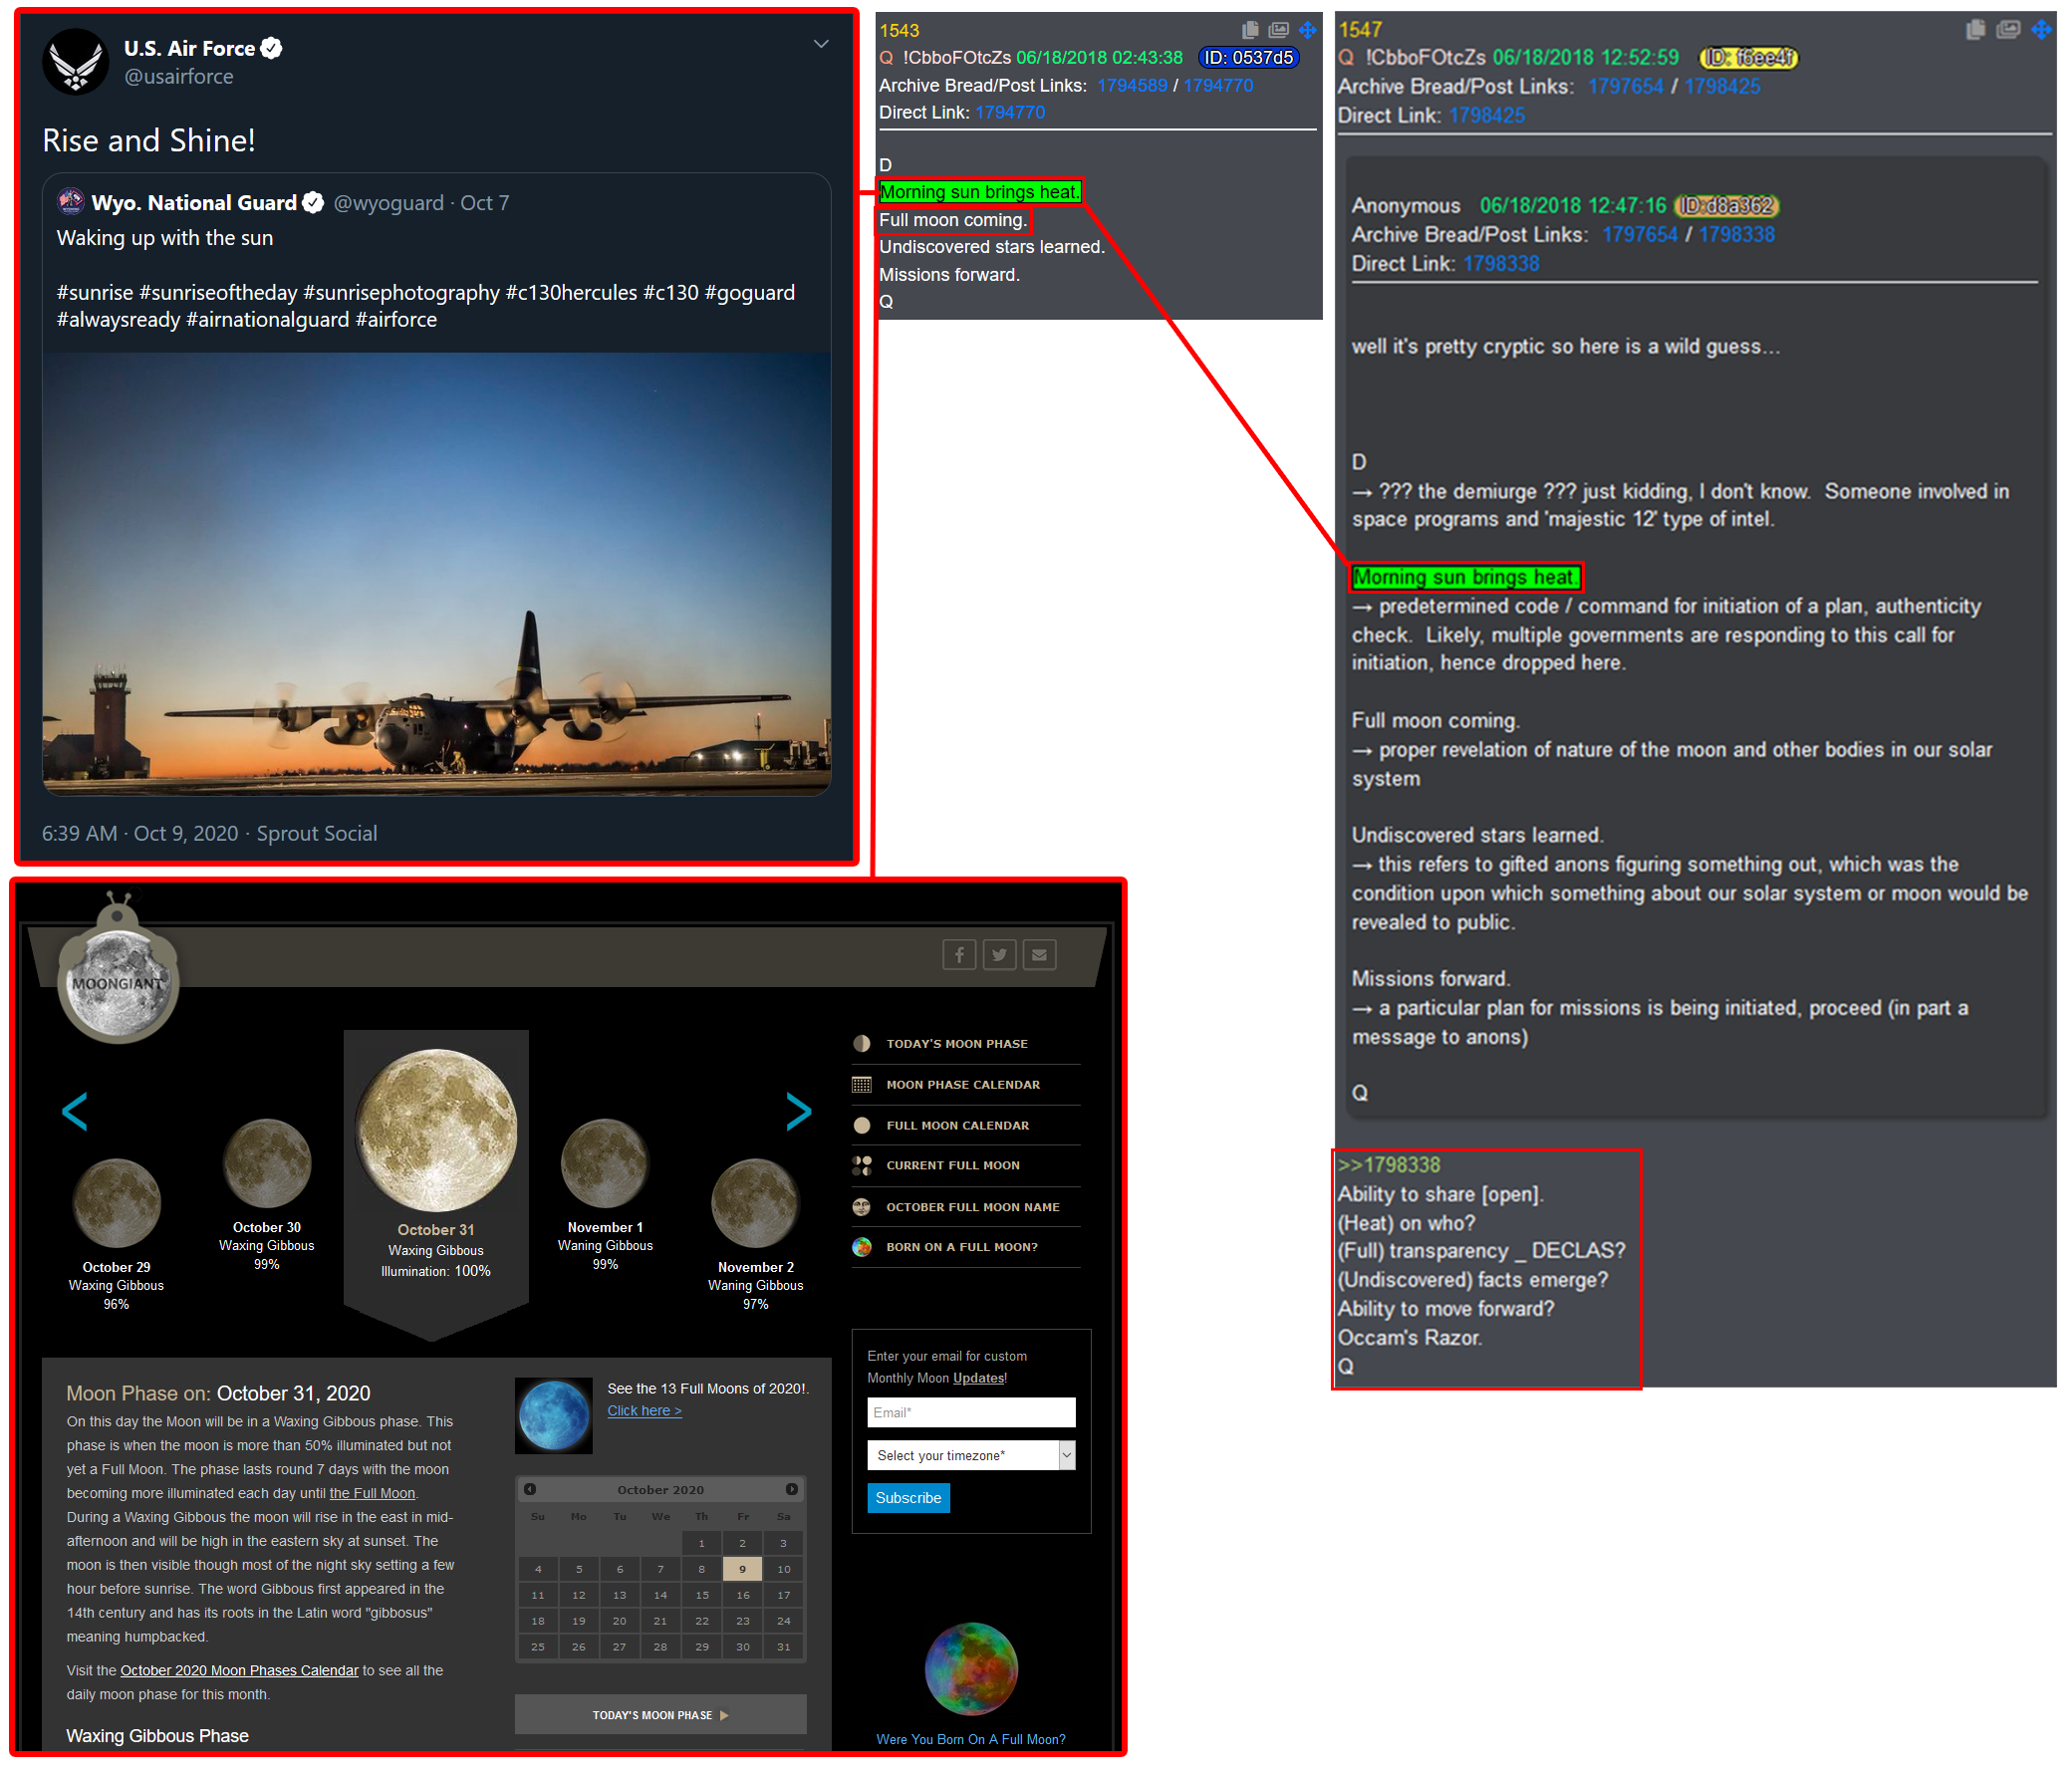Click the ID: f6ee4f badge
The image size is (2072, 1772).
pos(1748,58)
